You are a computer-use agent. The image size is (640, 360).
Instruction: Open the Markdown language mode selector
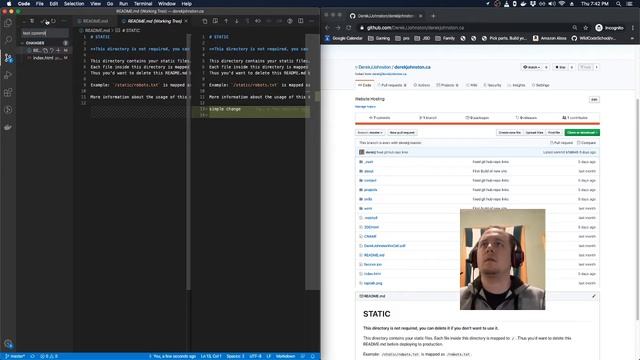285,356
